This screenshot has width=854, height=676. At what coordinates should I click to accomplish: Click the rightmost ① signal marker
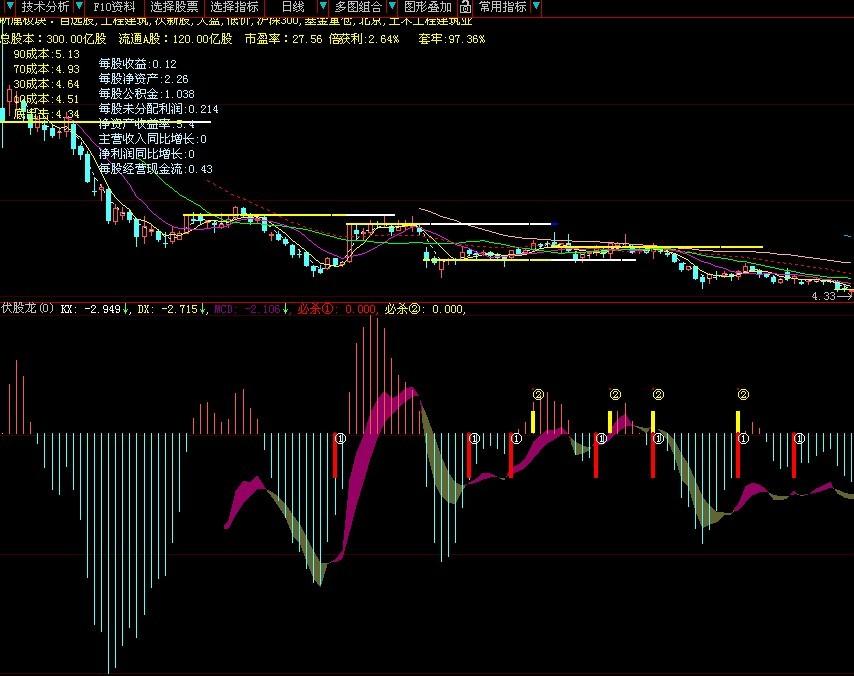pos(798,438)
